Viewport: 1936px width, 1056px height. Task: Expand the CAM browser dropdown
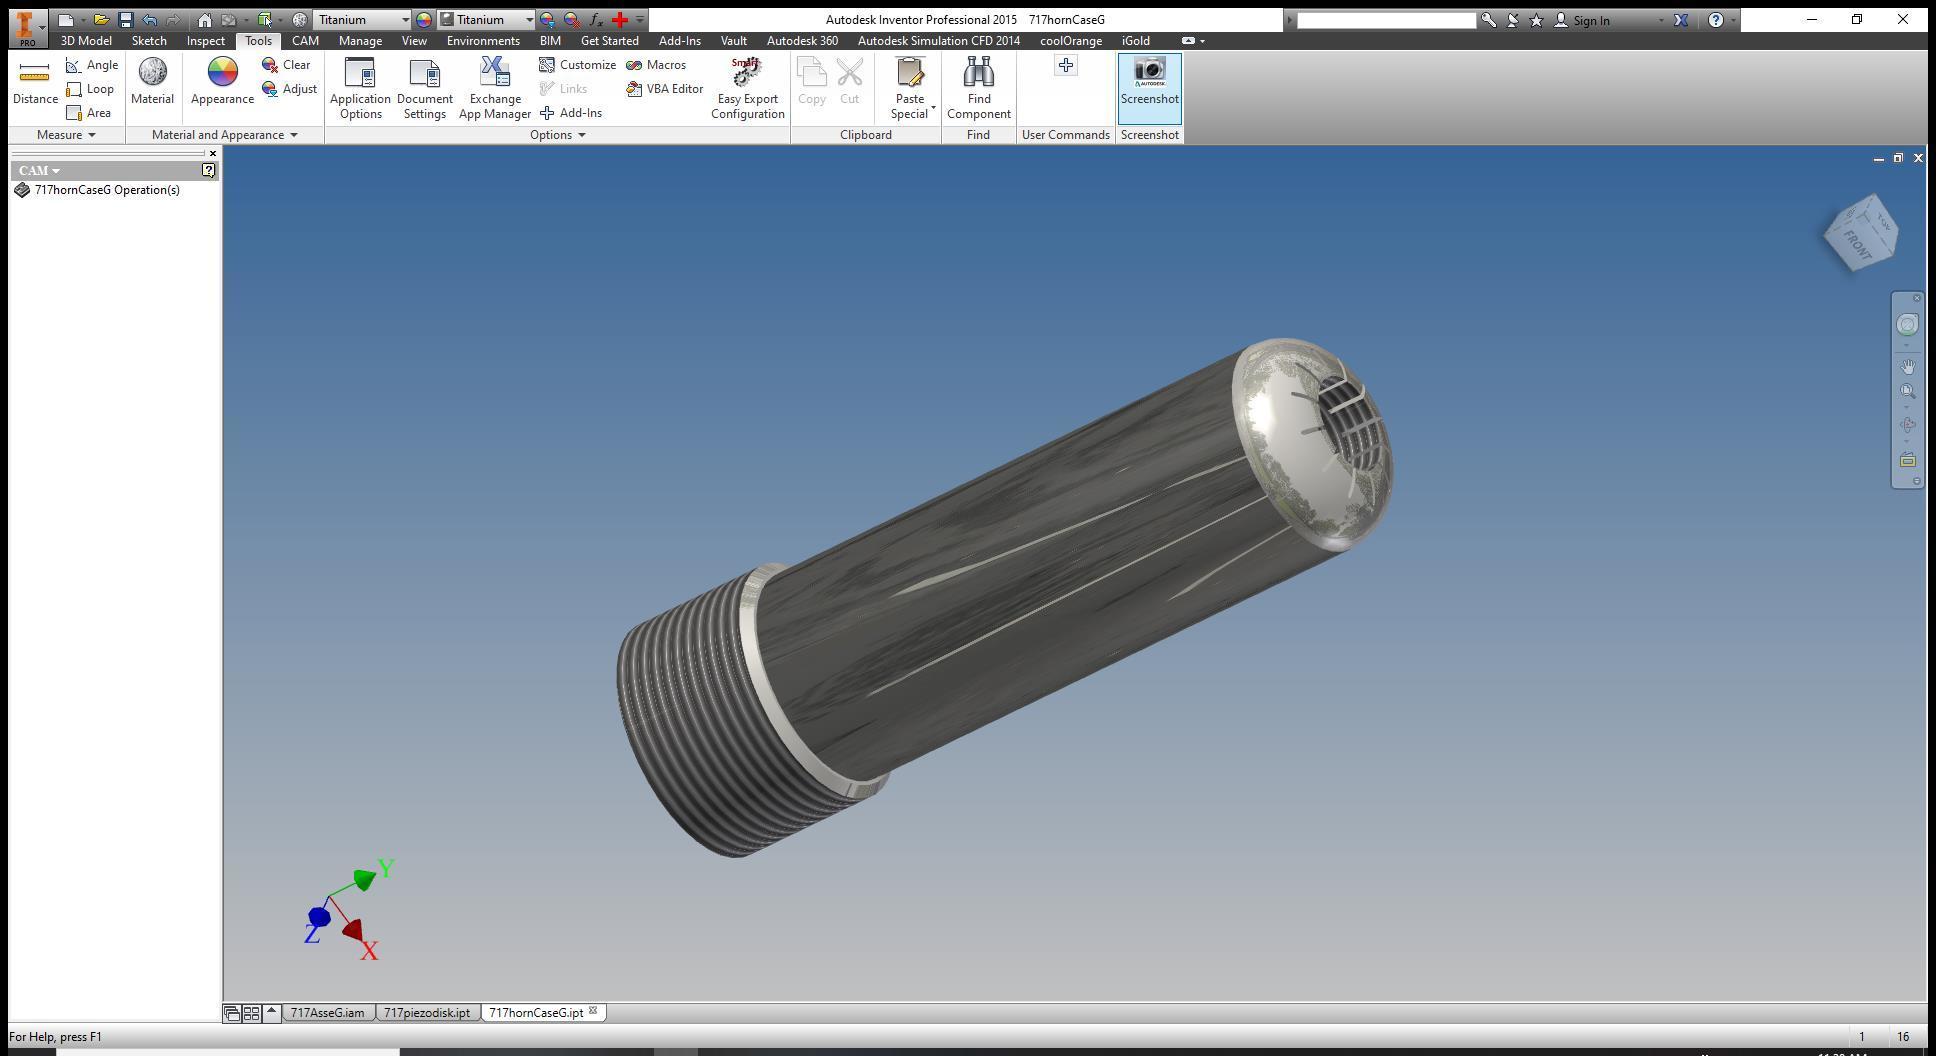point(39,171)
